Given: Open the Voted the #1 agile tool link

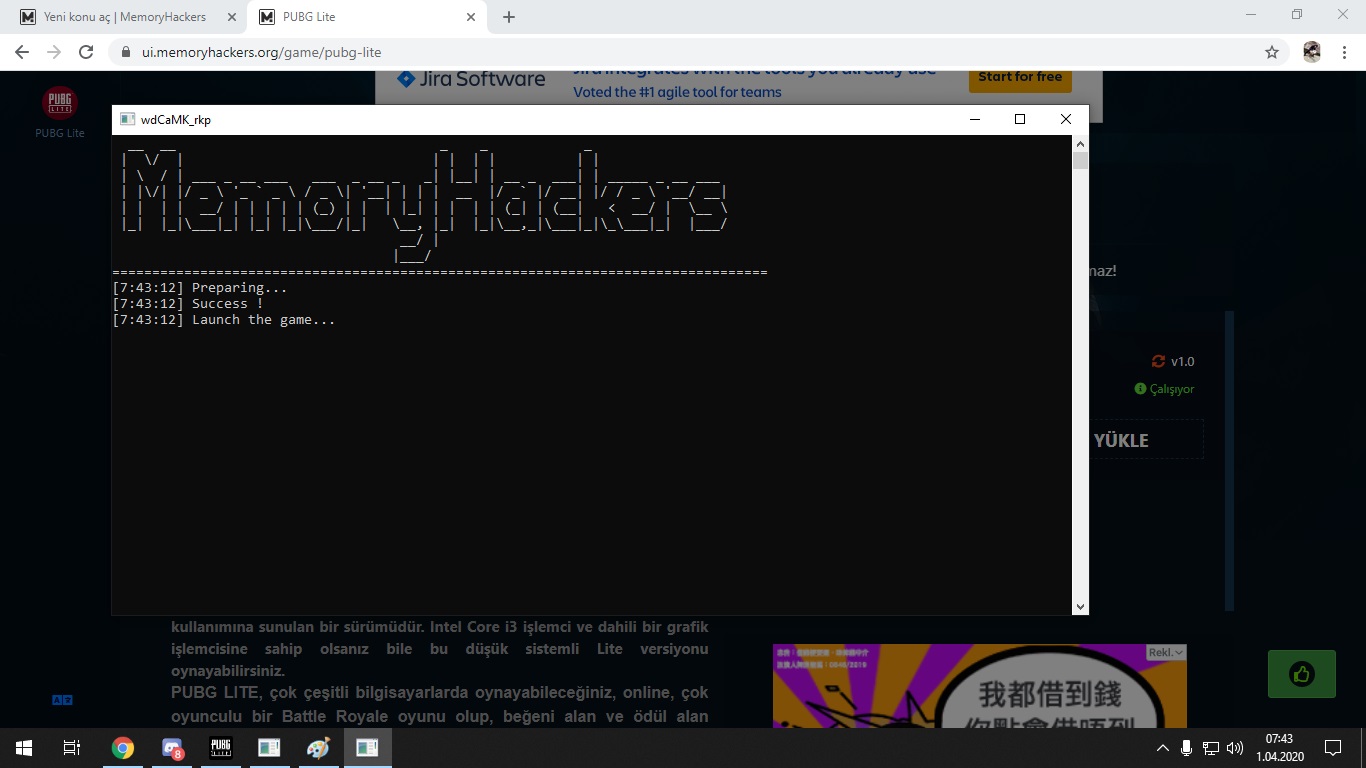Looking at the screenshot, I should click(677, 92).
